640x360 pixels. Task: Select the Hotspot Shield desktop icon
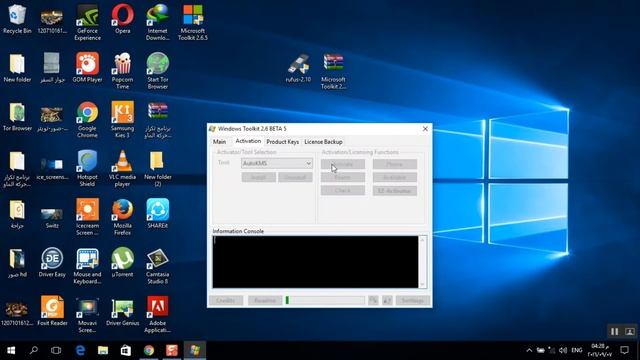coord(87,168)
